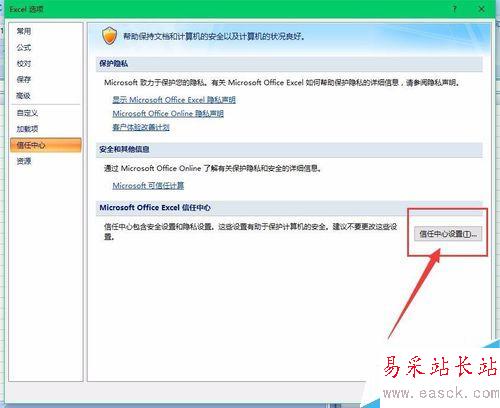
Task: Click the Microsoft Office Excel 信任中心 header
Action: tap(289, 208)
